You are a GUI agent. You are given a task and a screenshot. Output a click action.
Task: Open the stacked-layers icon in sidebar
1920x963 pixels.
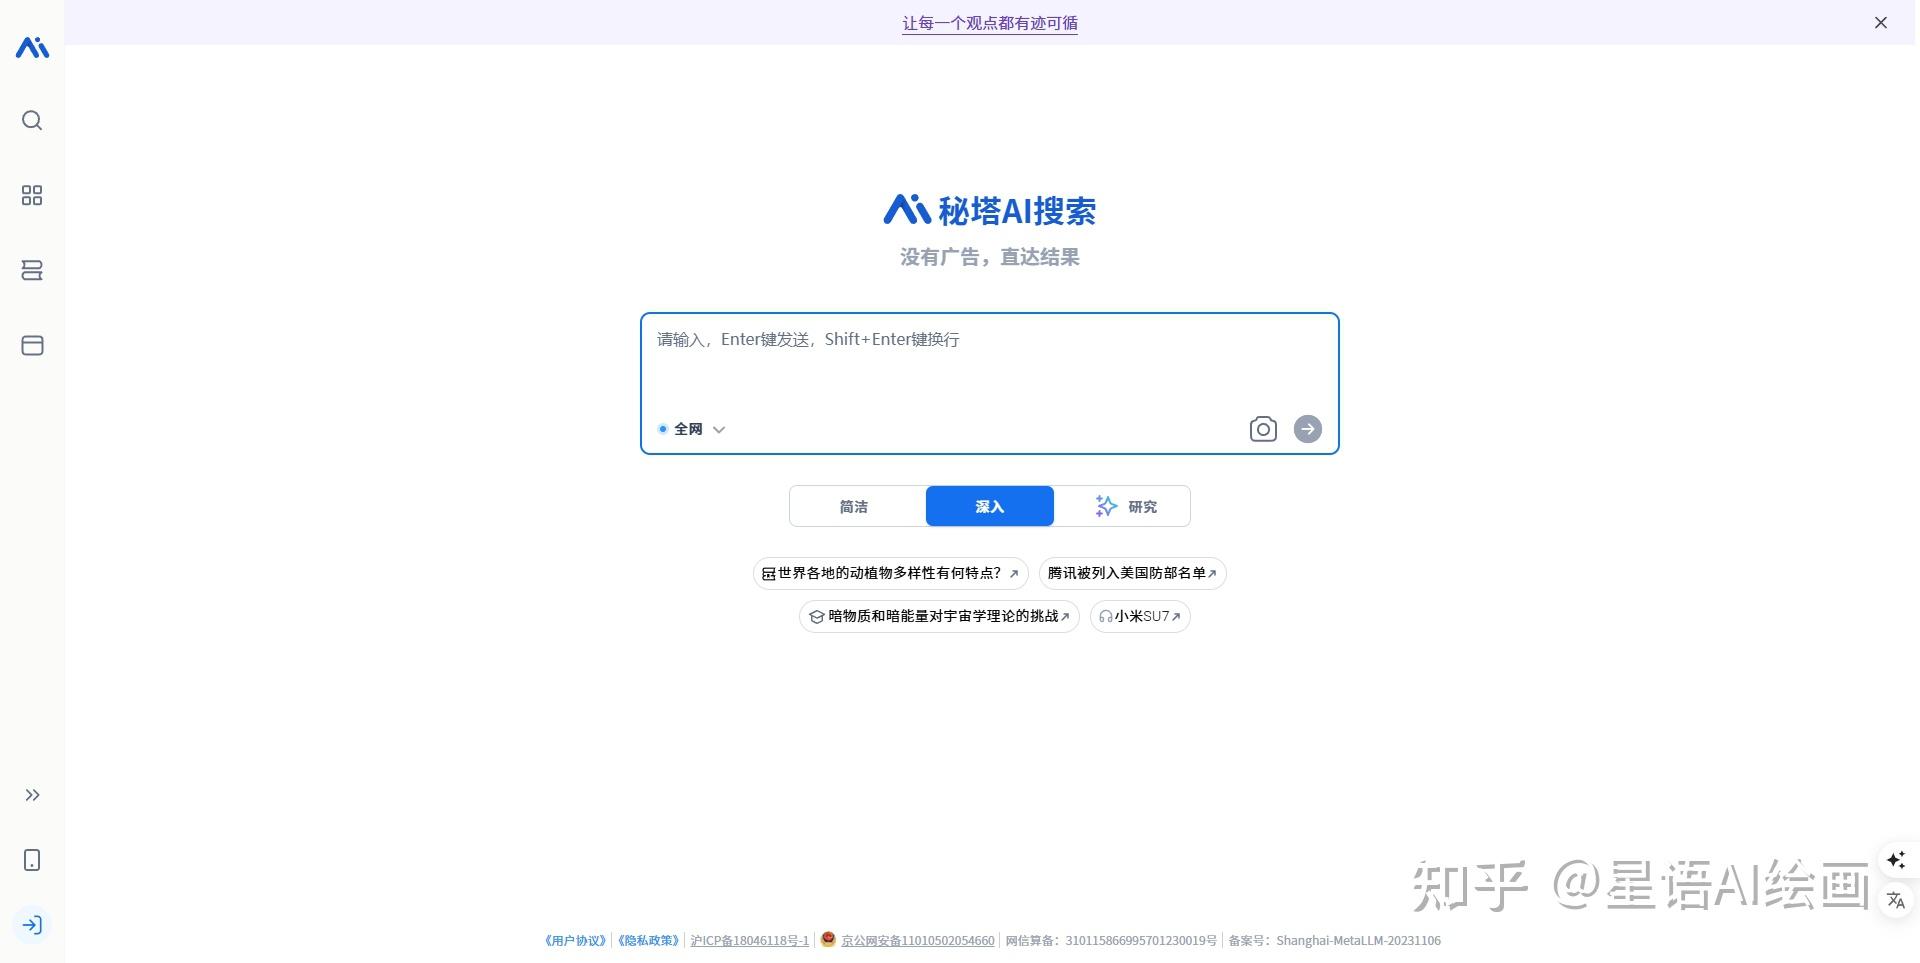[32, 270]
